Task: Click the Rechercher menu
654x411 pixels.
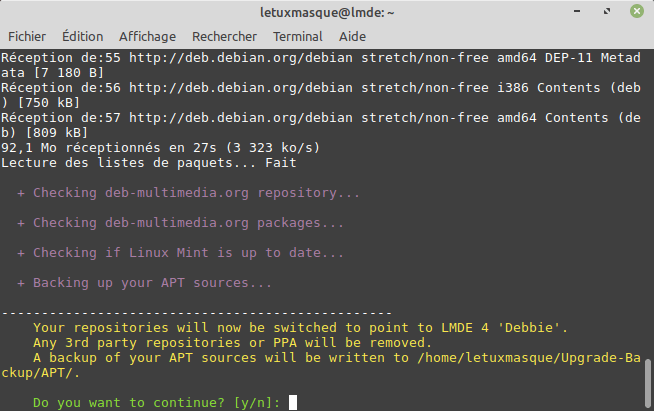Action: pyautogui.click(x=223, y=35)
